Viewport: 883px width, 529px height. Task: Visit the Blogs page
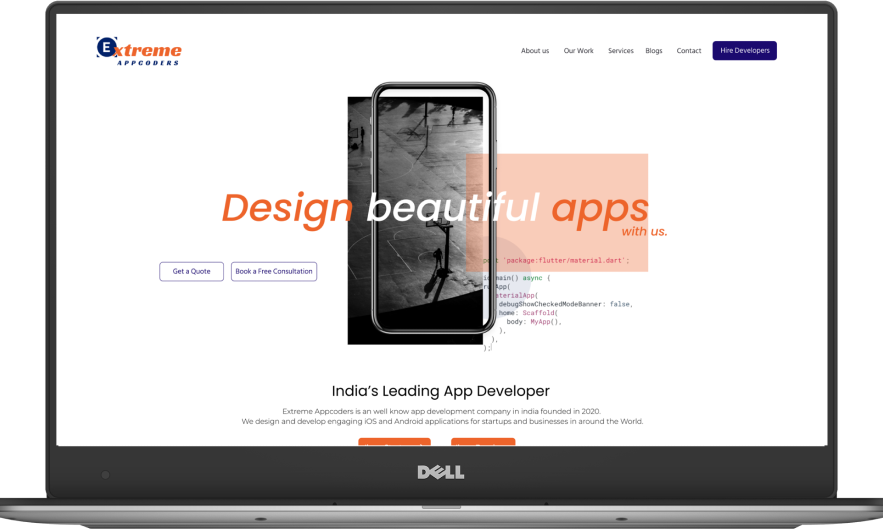[x=653, y=51]
